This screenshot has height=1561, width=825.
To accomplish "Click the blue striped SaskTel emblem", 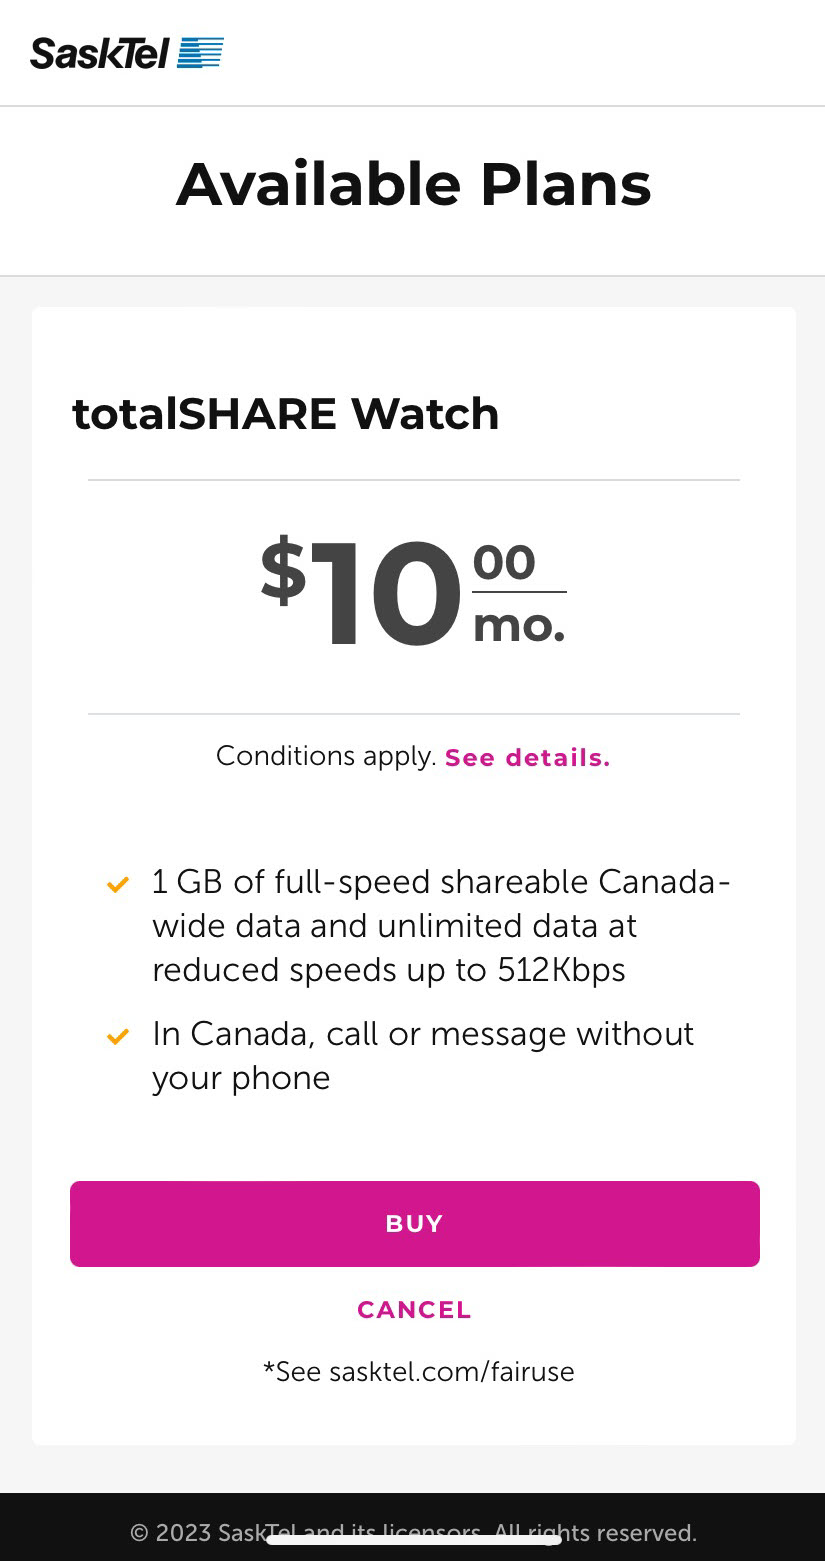I will tap(200, 53).
